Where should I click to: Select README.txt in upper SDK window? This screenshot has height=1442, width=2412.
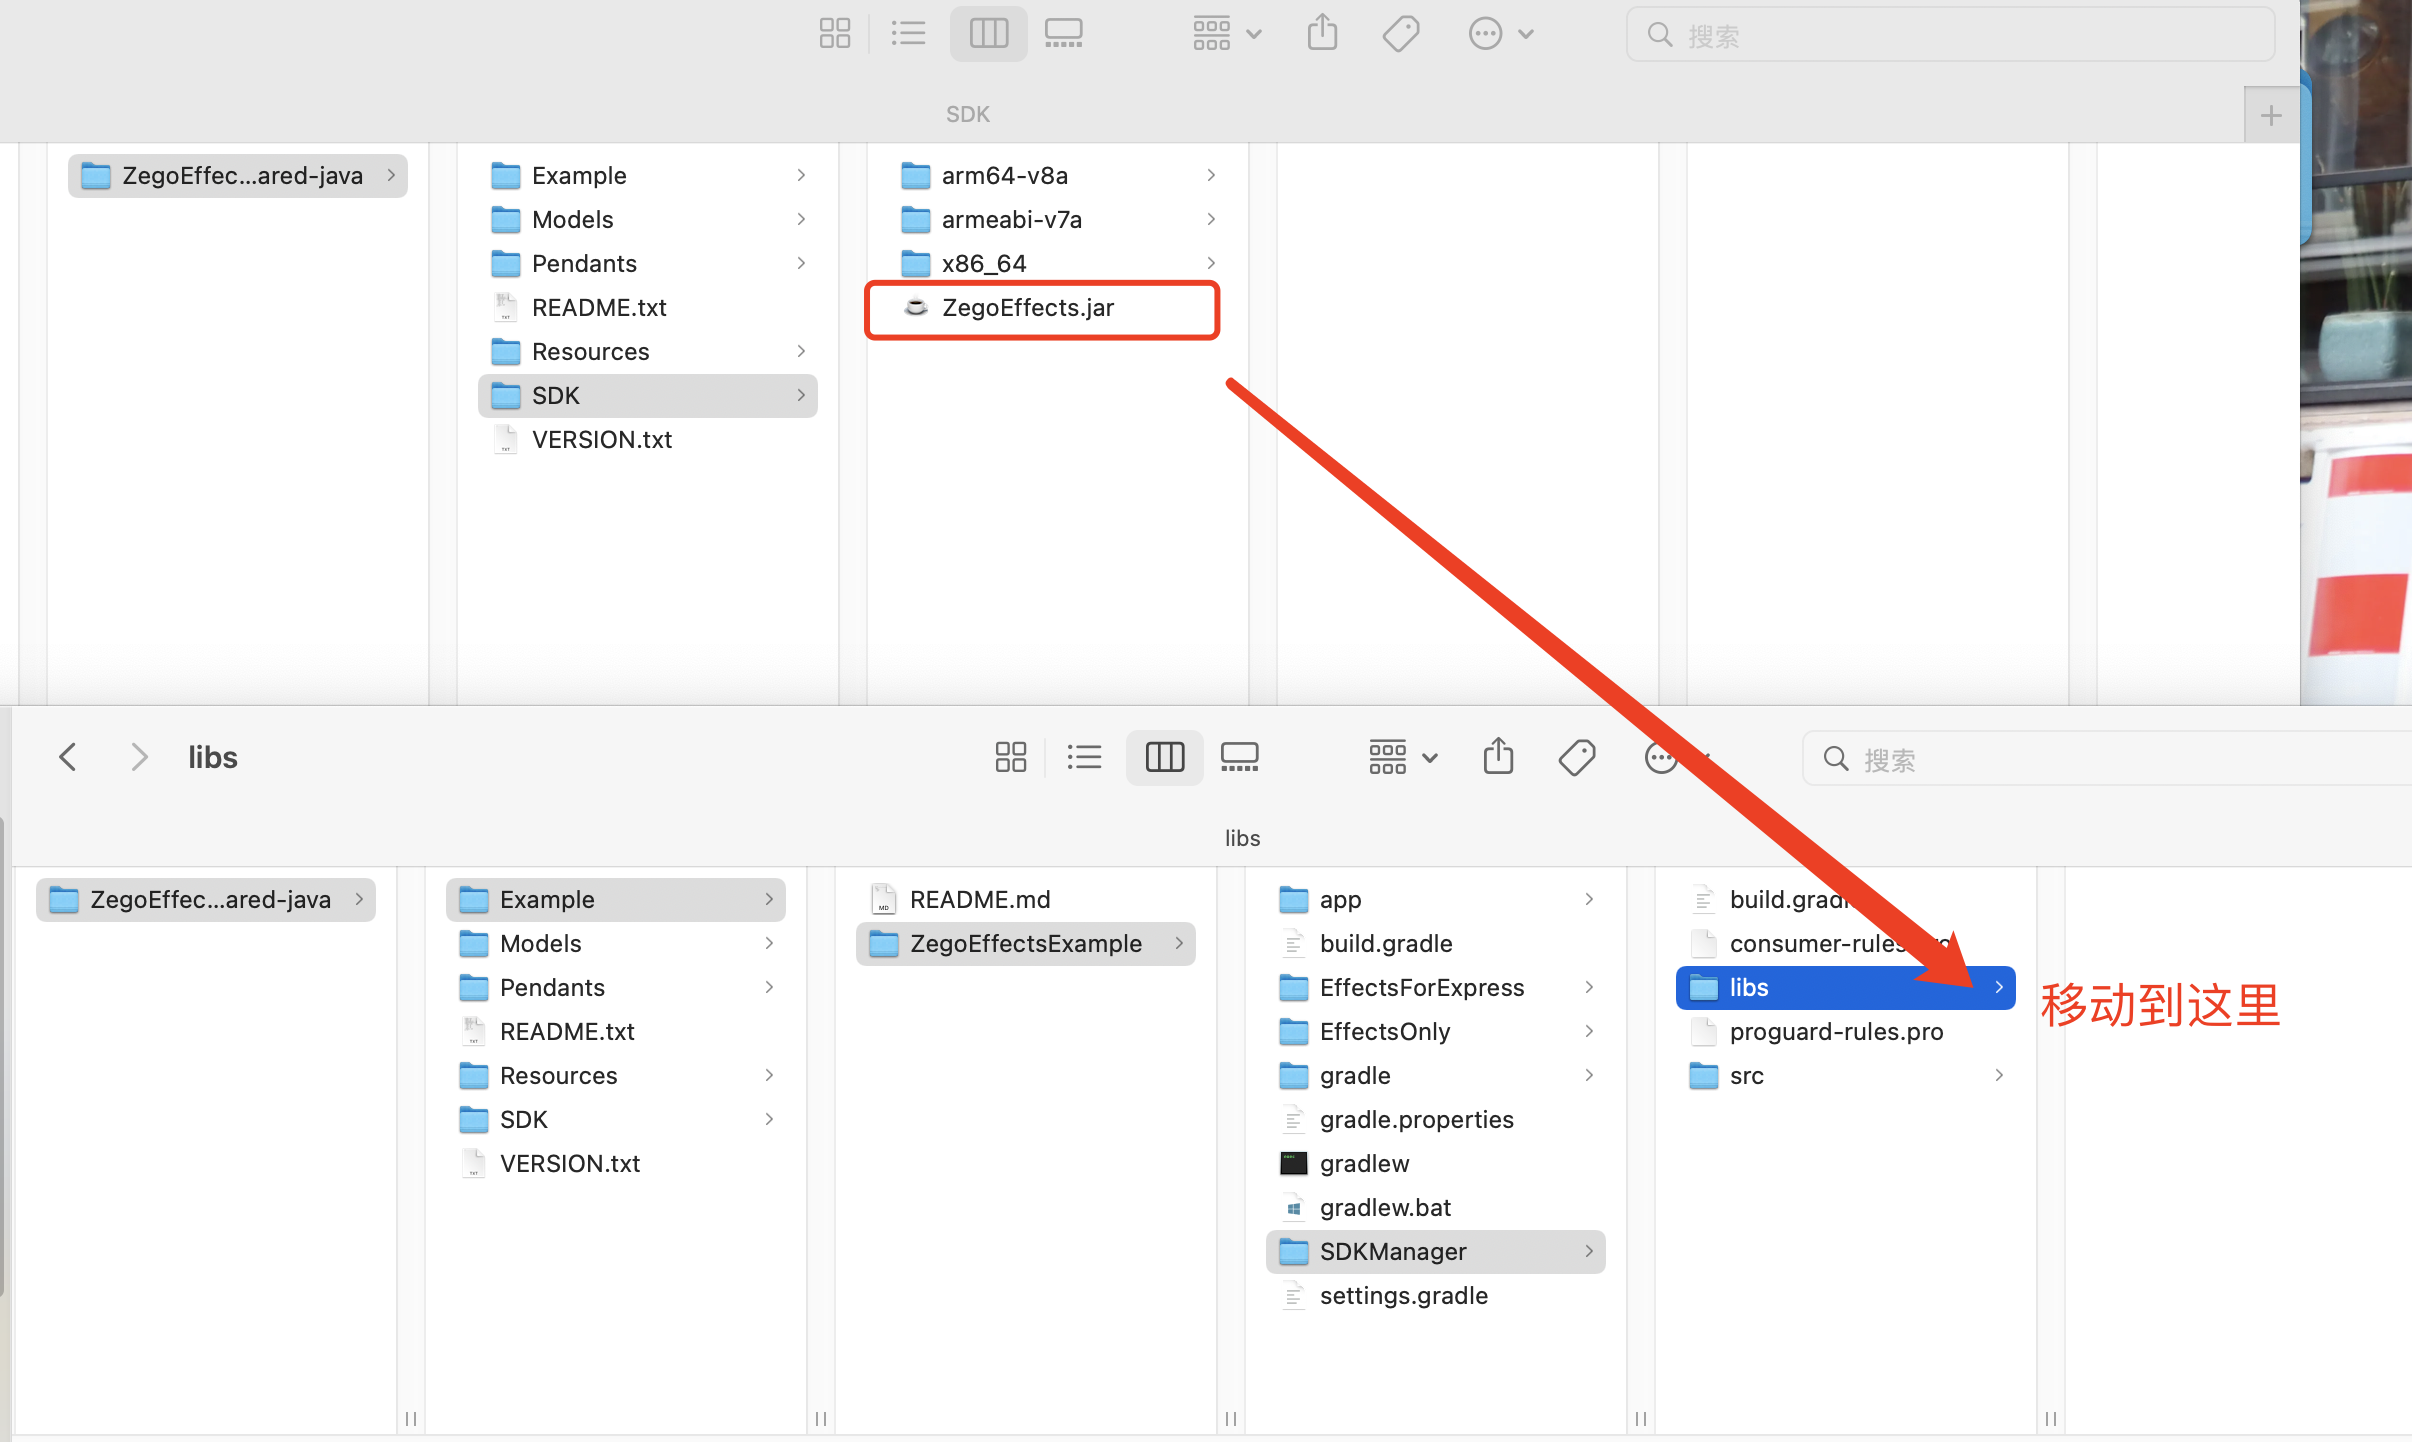coord(648,308)
